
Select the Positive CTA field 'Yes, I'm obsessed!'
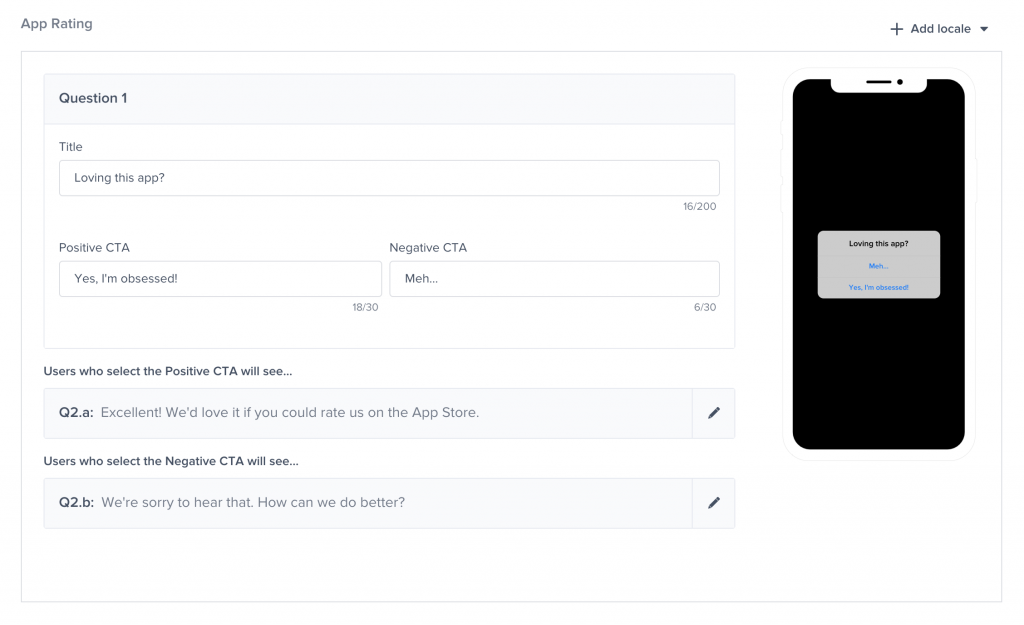(x=220, y=278)
